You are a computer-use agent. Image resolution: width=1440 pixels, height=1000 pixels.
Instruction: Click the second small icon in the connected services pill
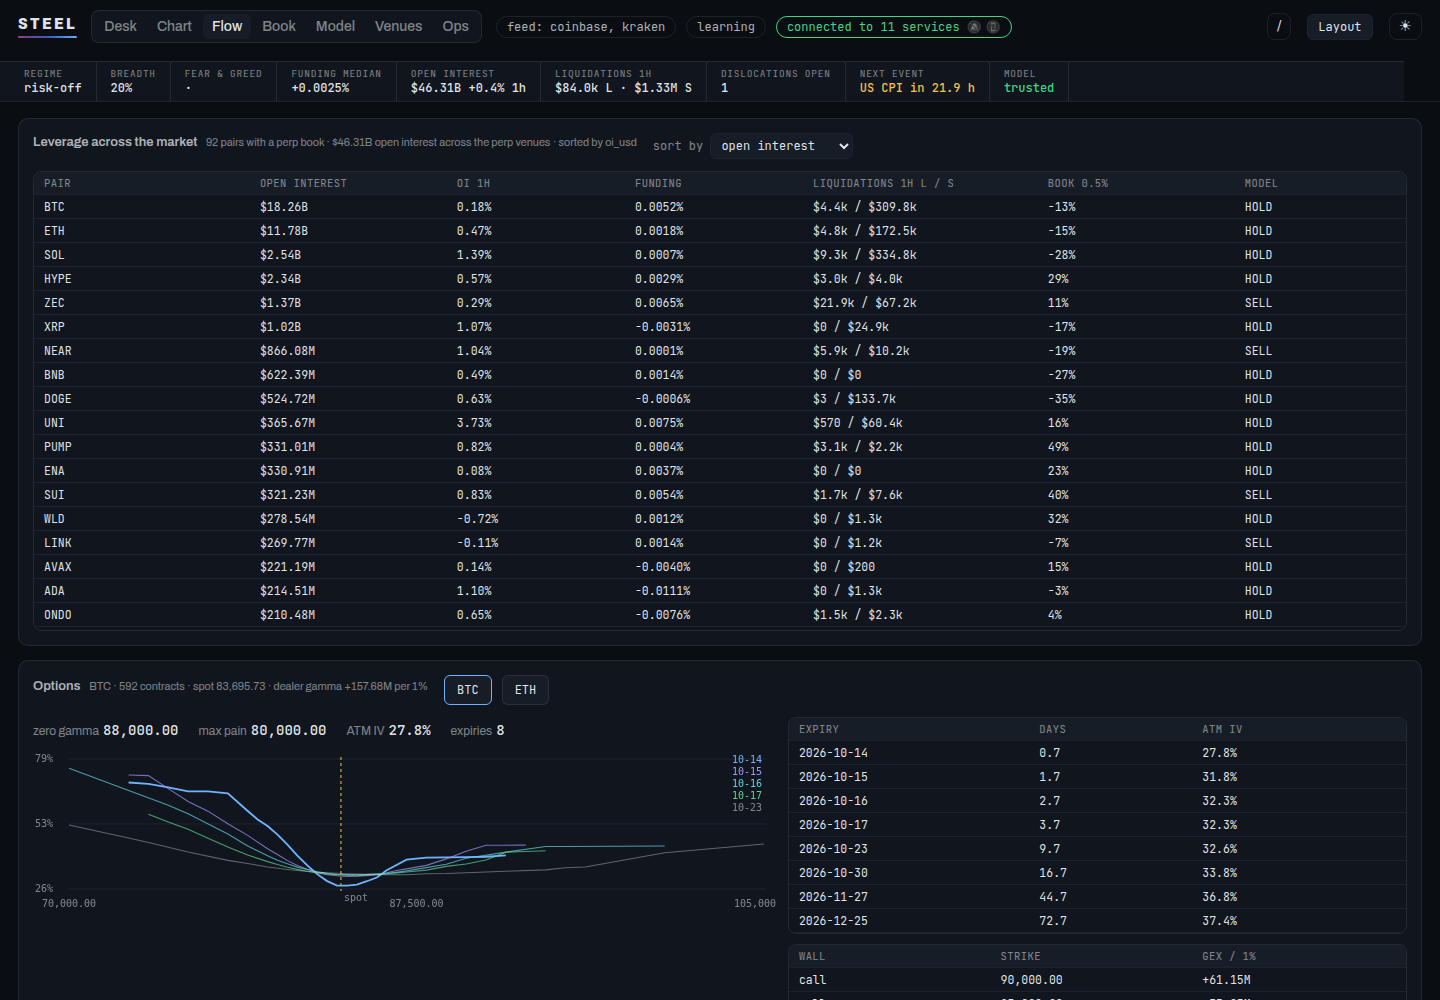tap(993, 27)
